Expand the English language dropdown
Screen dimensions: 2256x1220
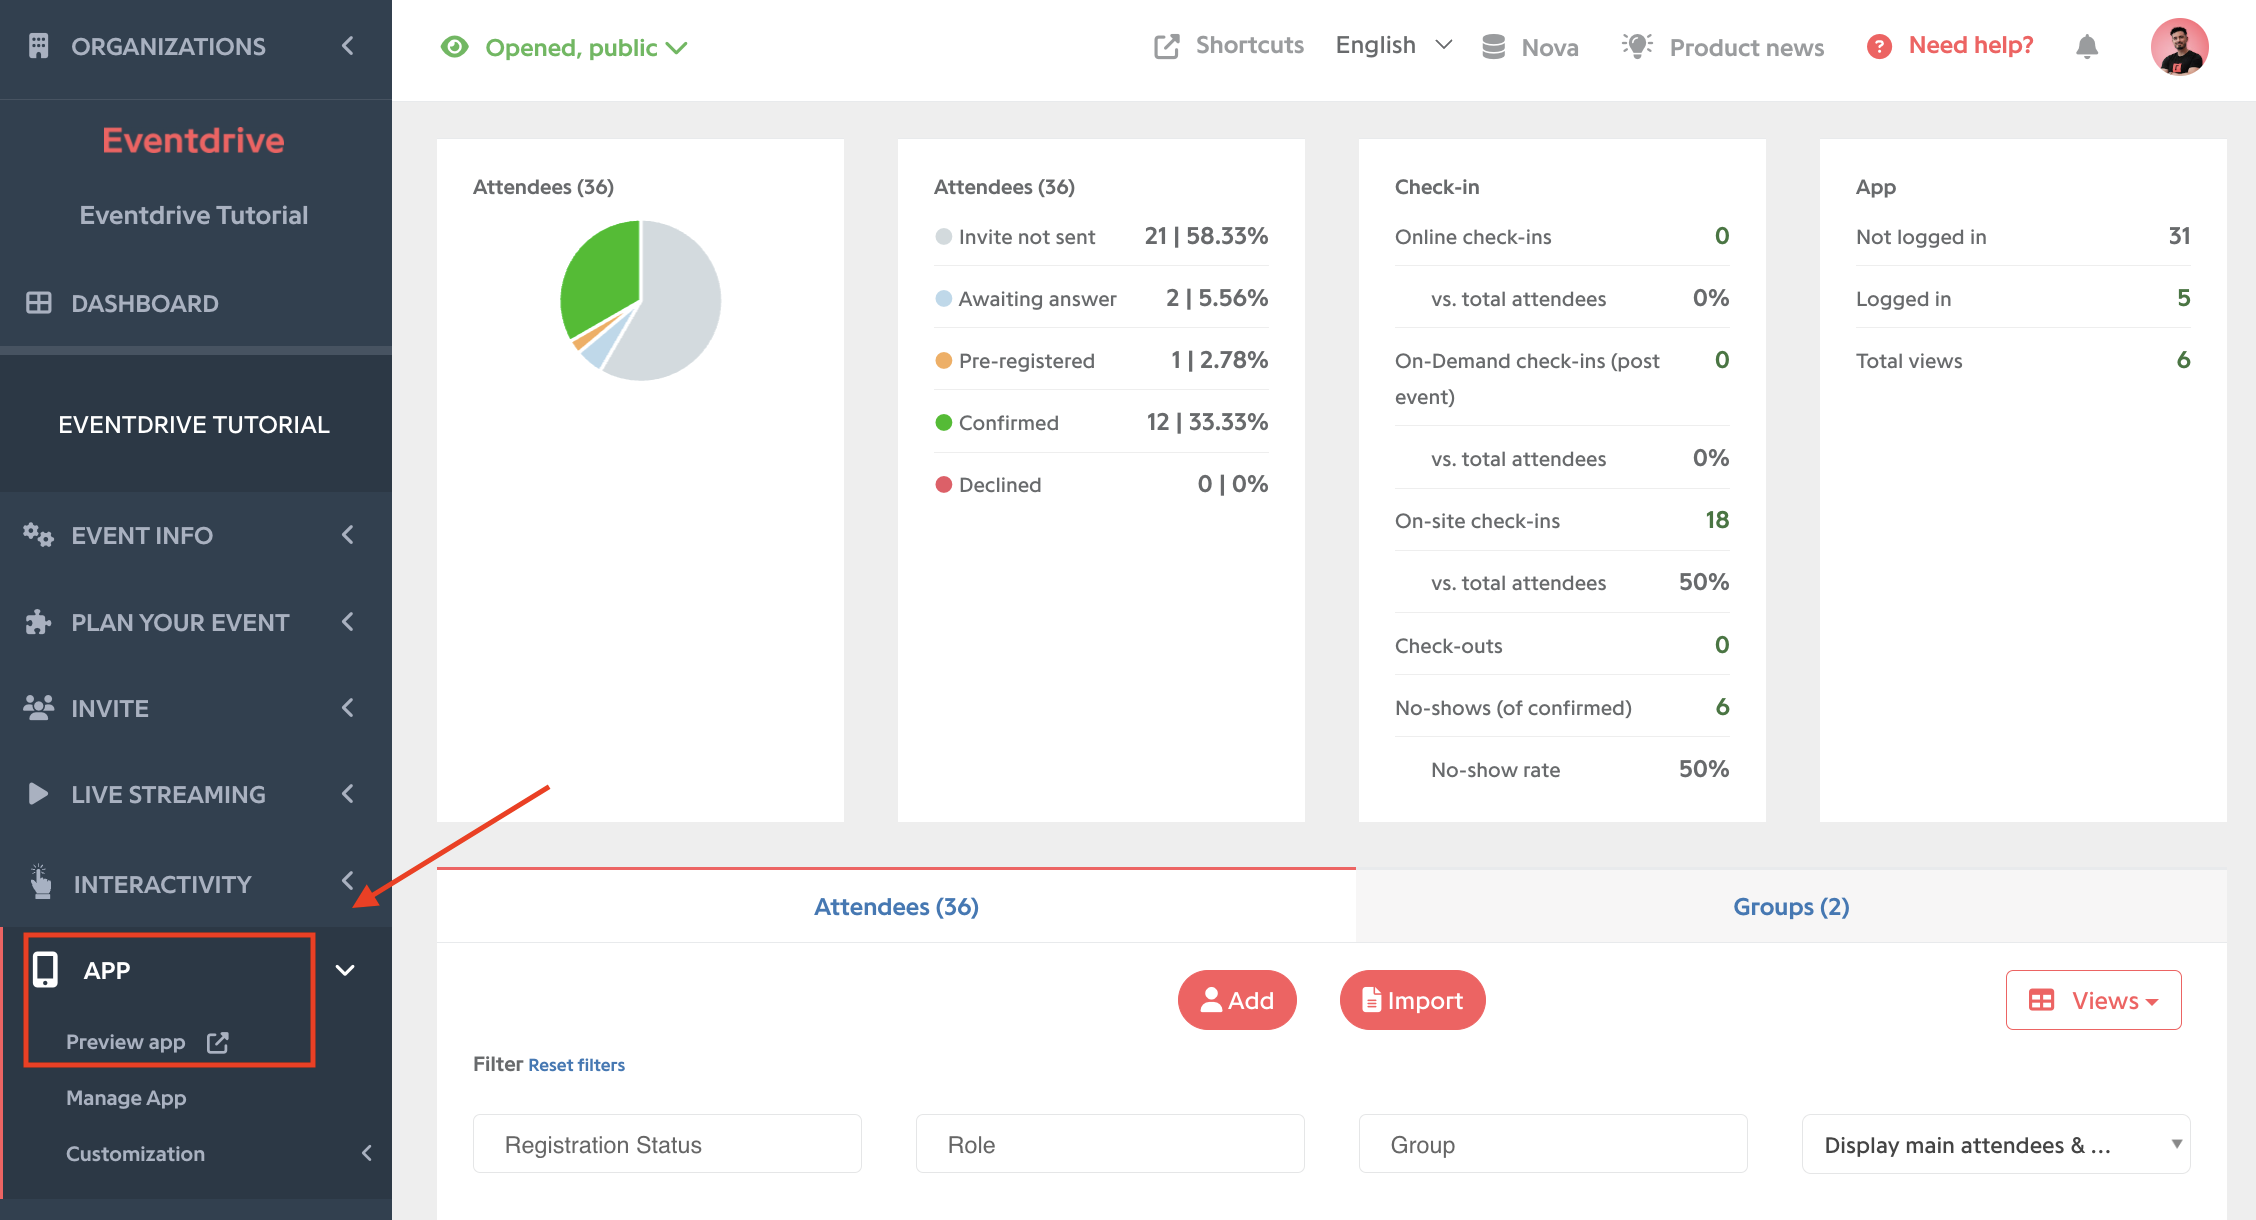tap(1393, 46)
